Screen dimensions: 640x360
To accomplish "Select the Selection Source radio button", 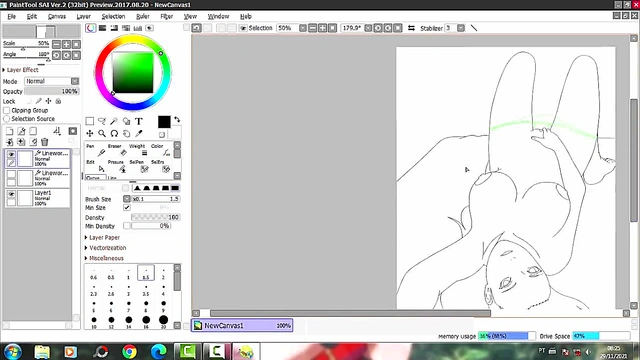I will click(7, 119).
